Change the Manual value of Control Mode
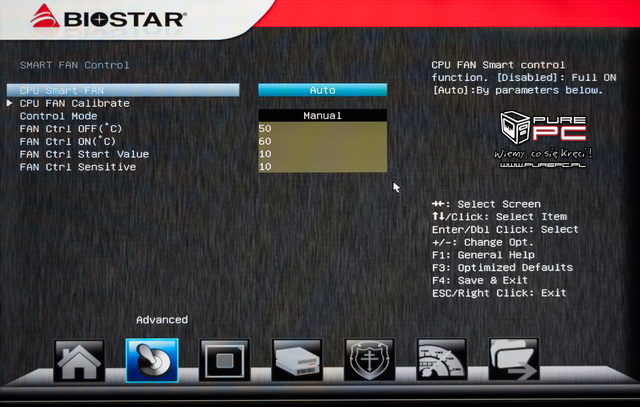This screenshot has height=407, width=640. (x=322, y=116)
